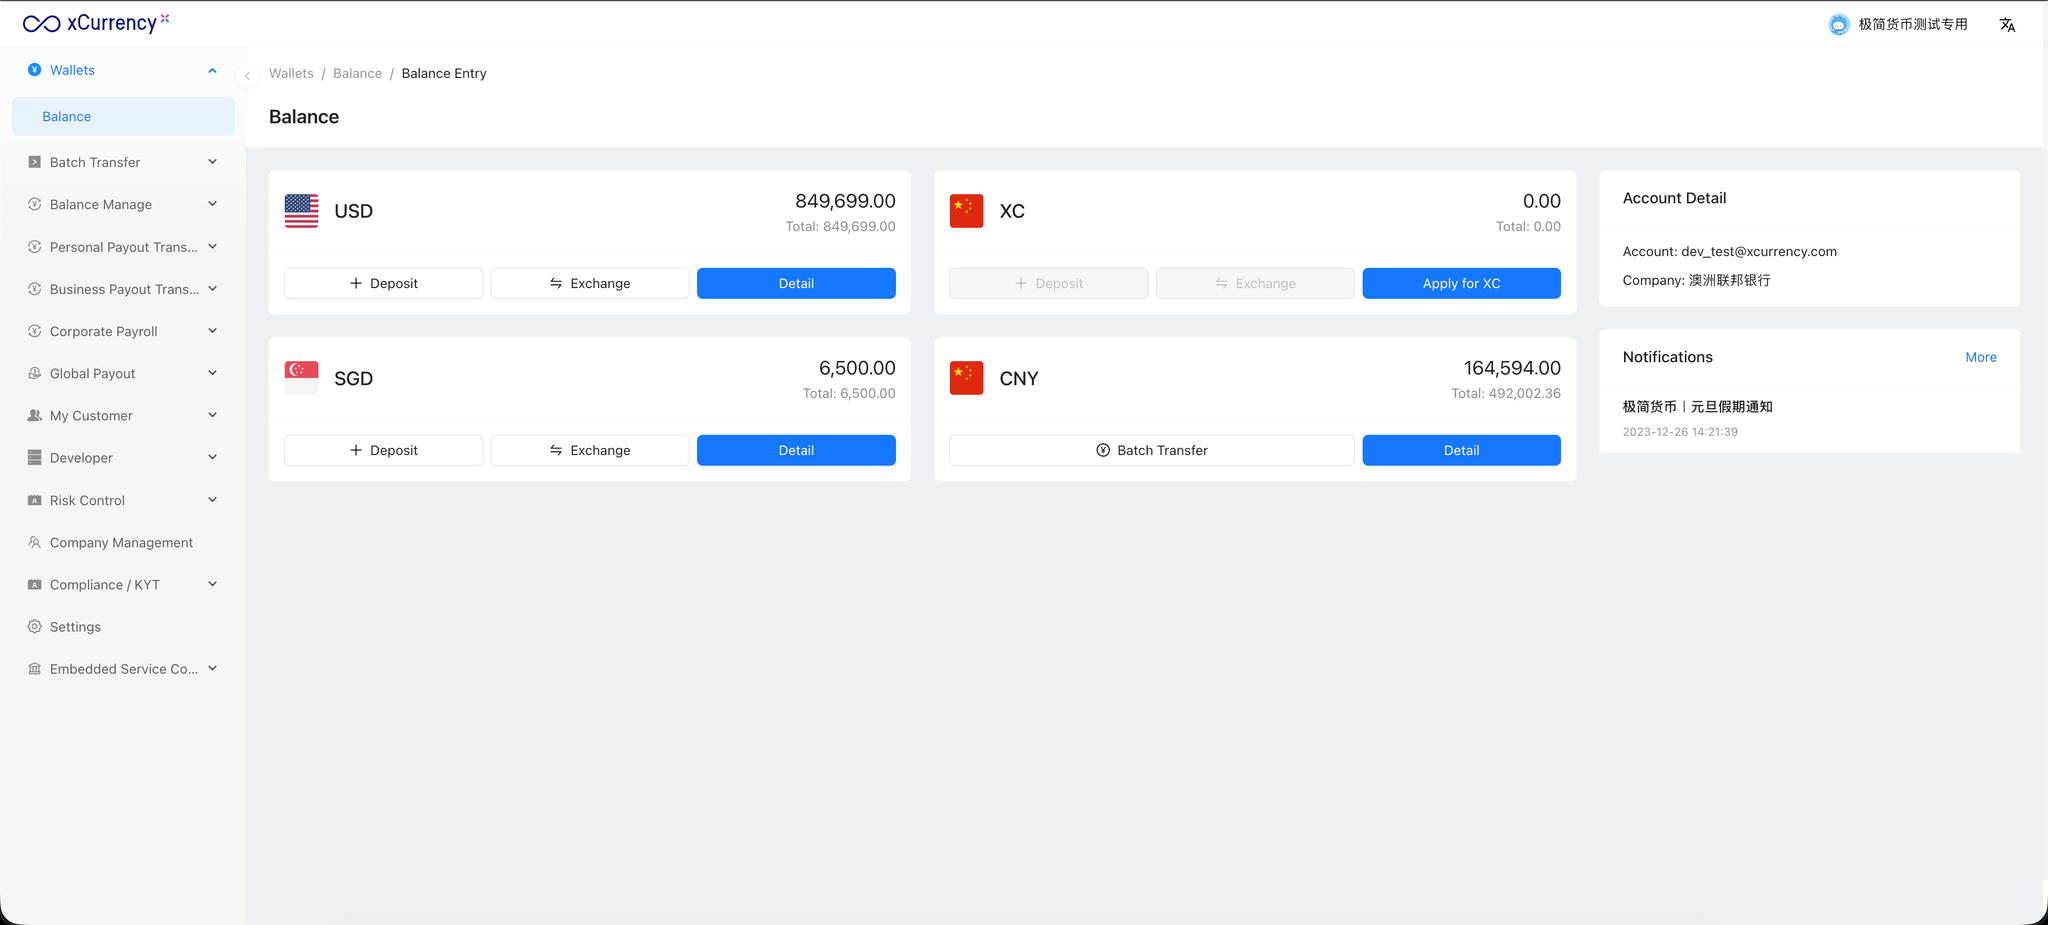Expand the Compliance / KYT chevron
The width and height of the screenshot is (2048, 925).
click(x=212, y=584)
